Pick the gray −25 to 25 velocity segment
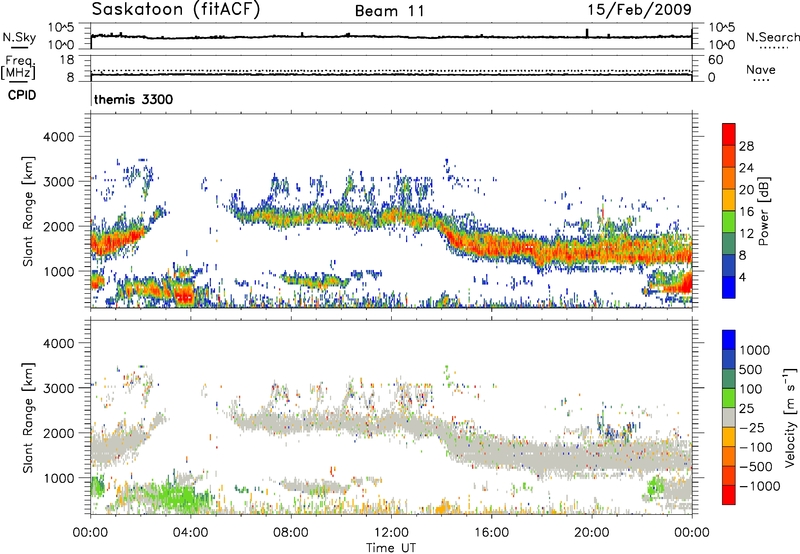Viewport: 800px width, 554px height. [729, 417]
